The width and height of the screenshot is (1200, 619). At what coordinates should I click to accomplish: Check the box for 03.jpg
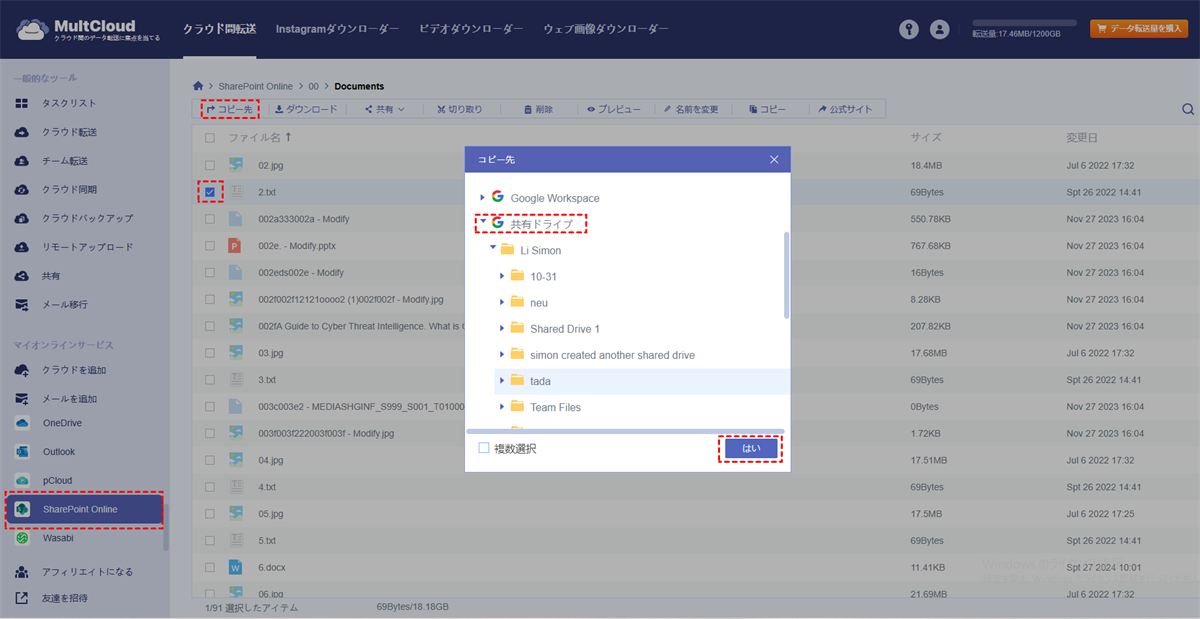210,353
